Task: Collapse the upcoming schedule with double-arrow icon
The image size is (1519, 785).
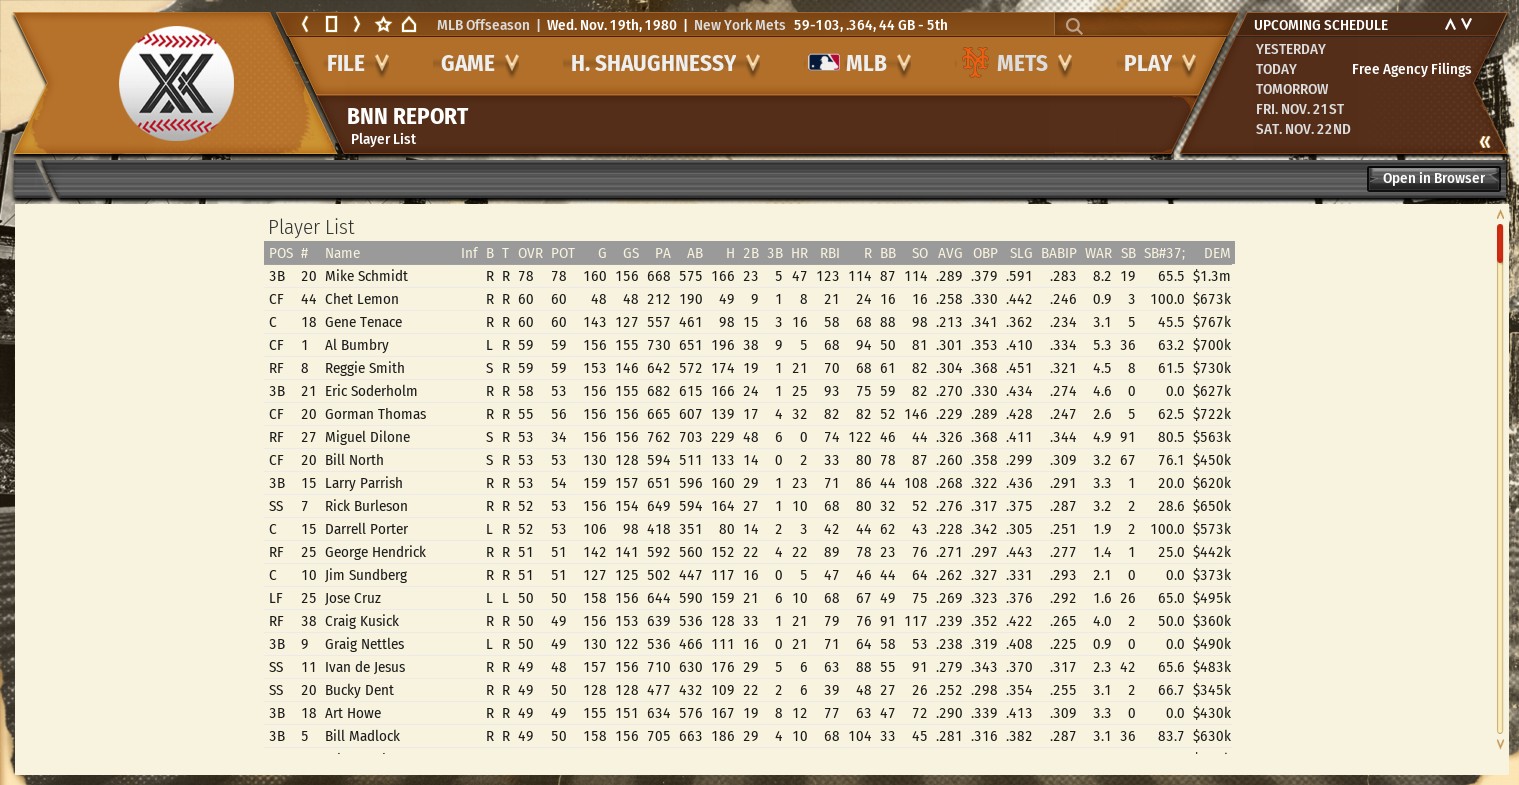Action: coord(1484,142)
